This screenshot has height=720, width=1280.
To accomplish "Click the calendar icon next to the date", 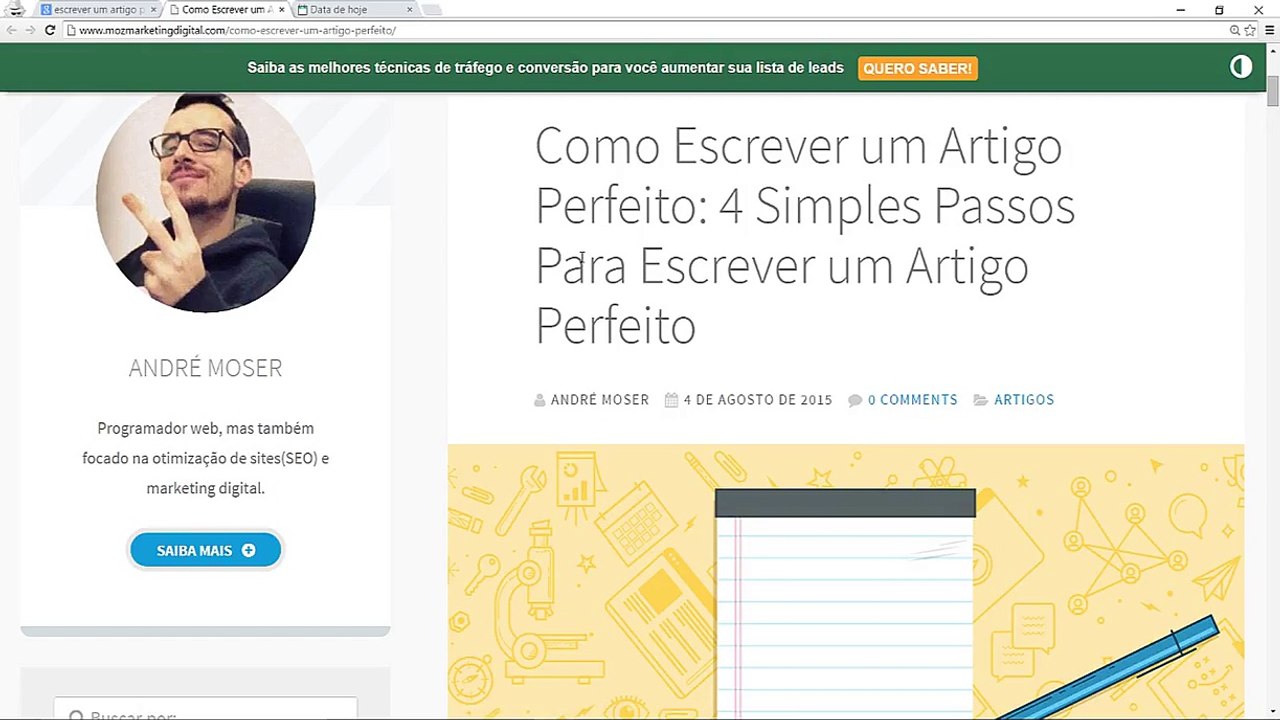I will click(671, 399).
